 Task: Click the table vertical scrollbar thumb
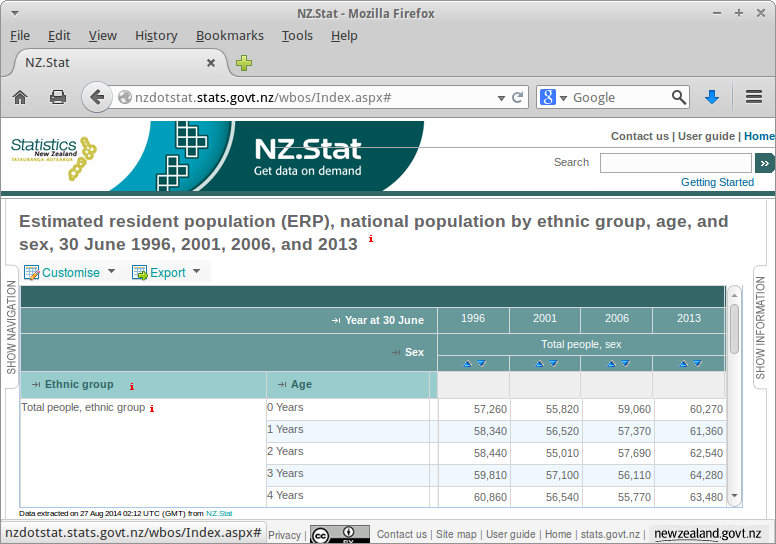tap(734, 328)
